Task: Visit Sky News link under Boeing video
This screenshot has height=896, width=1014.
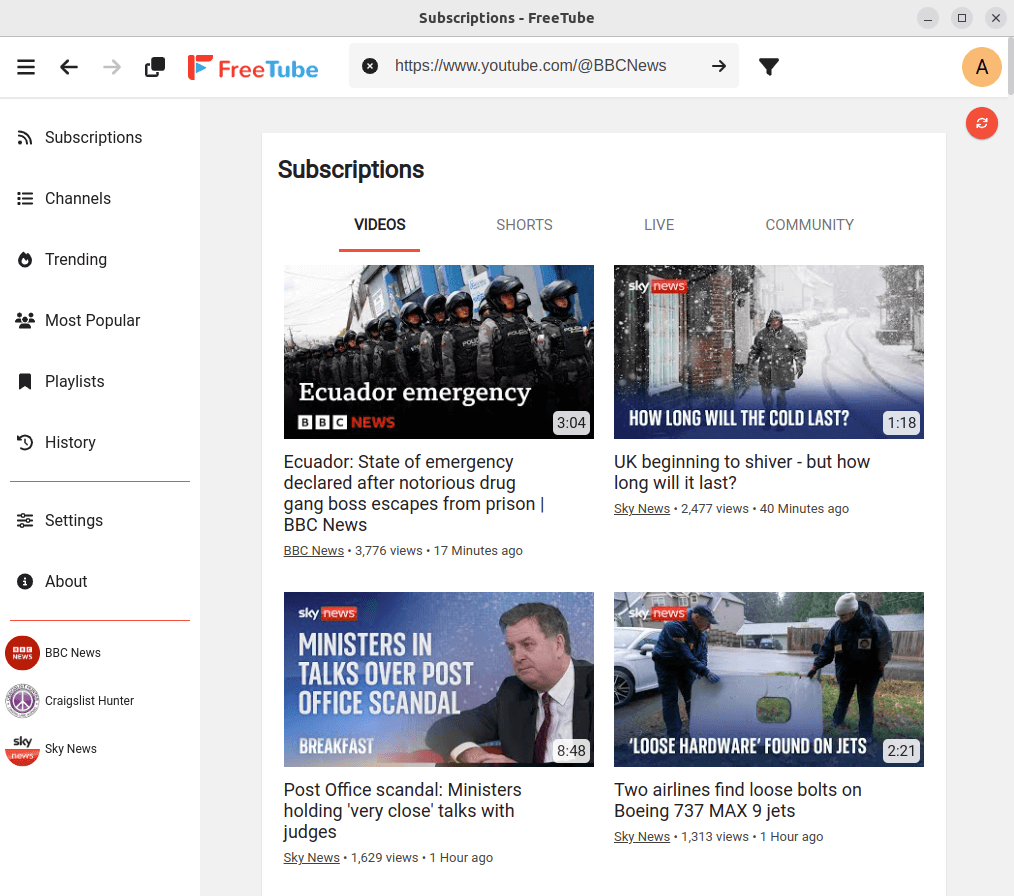Action: click(x=642, y=837)
